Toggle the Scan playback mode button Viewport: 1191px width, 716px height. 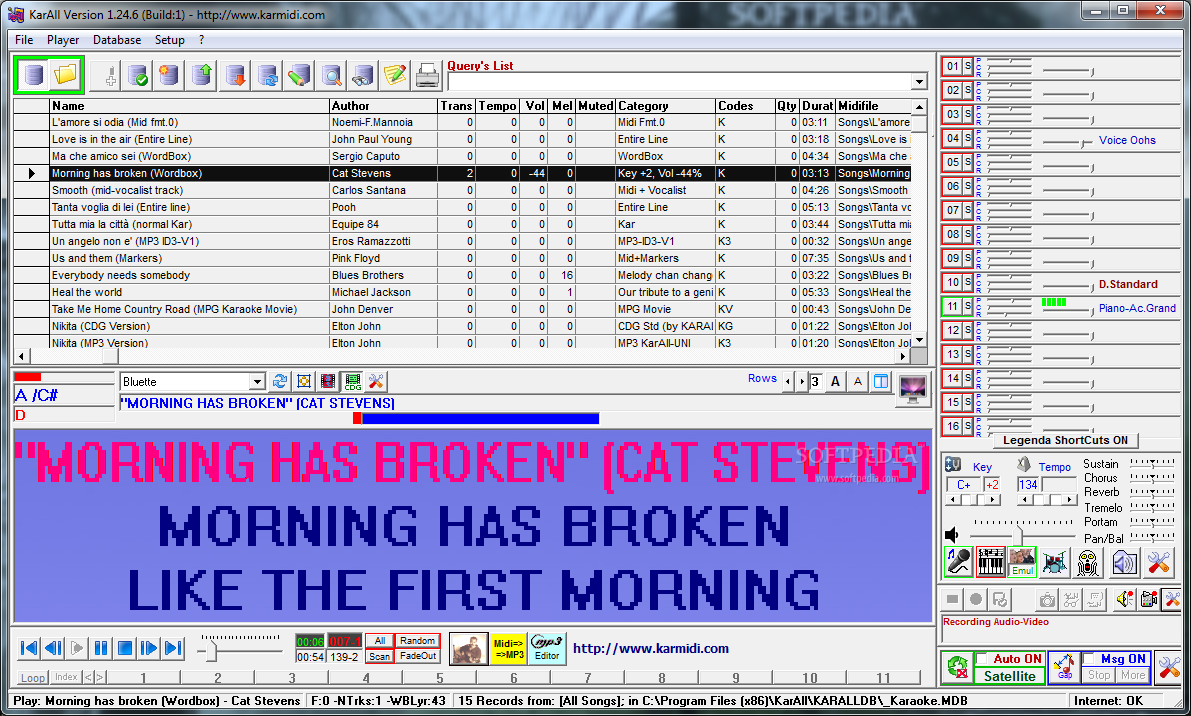click(380, 656)
